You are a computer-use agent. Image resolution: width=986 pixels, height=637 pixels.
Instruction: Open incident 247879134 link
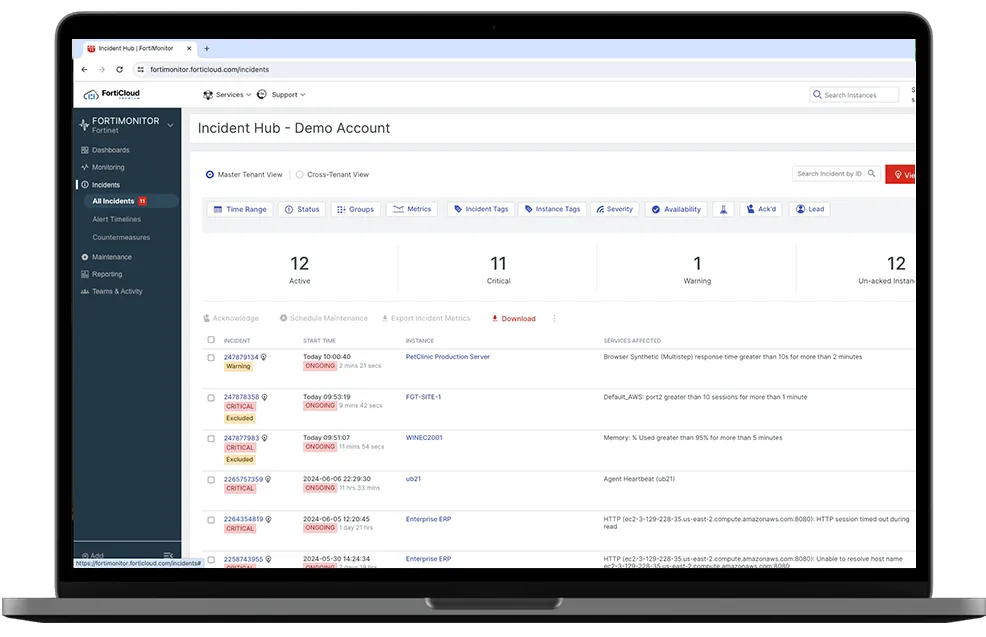[x=241, y=357]
